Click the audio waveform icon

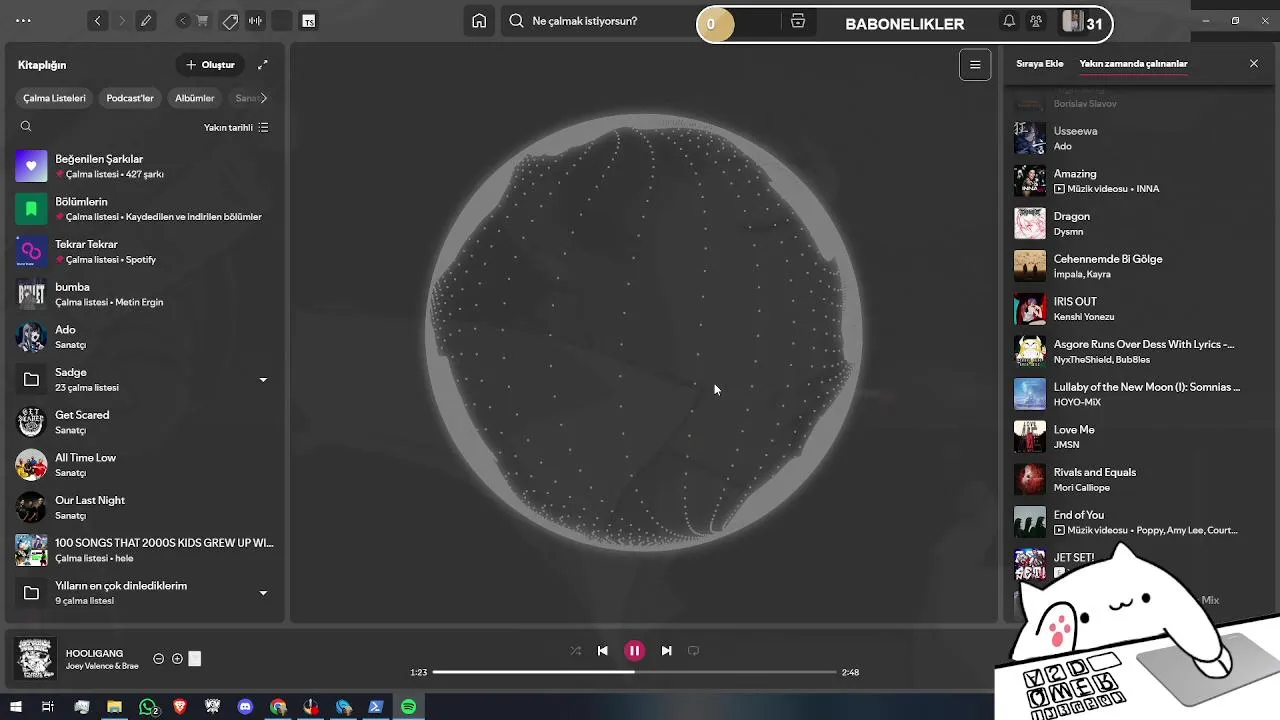[x=256, y=21]
